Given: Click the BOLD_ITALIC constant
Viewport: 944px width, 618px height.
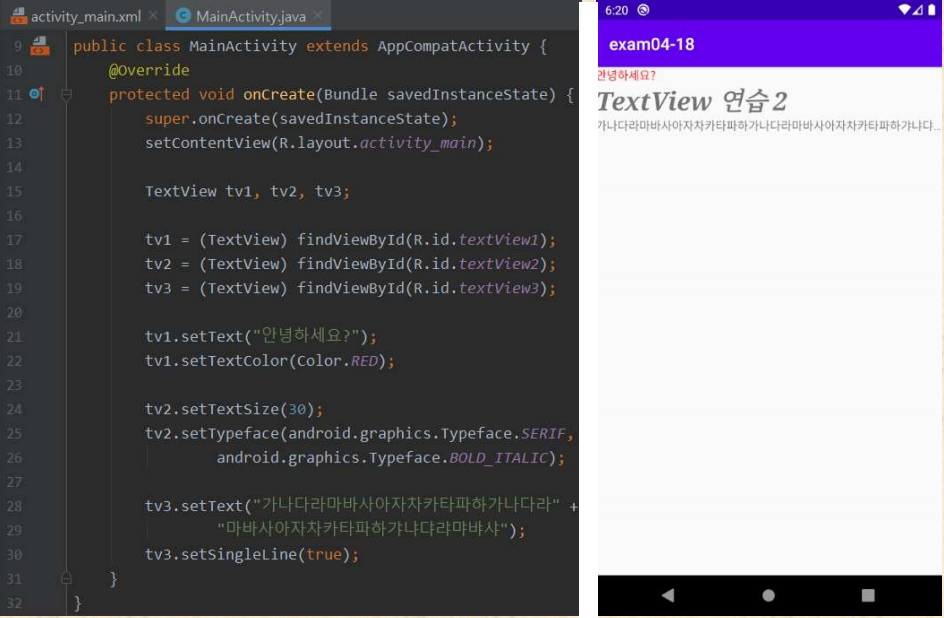Looking at the screenshot, I should (x=498, y=458).
